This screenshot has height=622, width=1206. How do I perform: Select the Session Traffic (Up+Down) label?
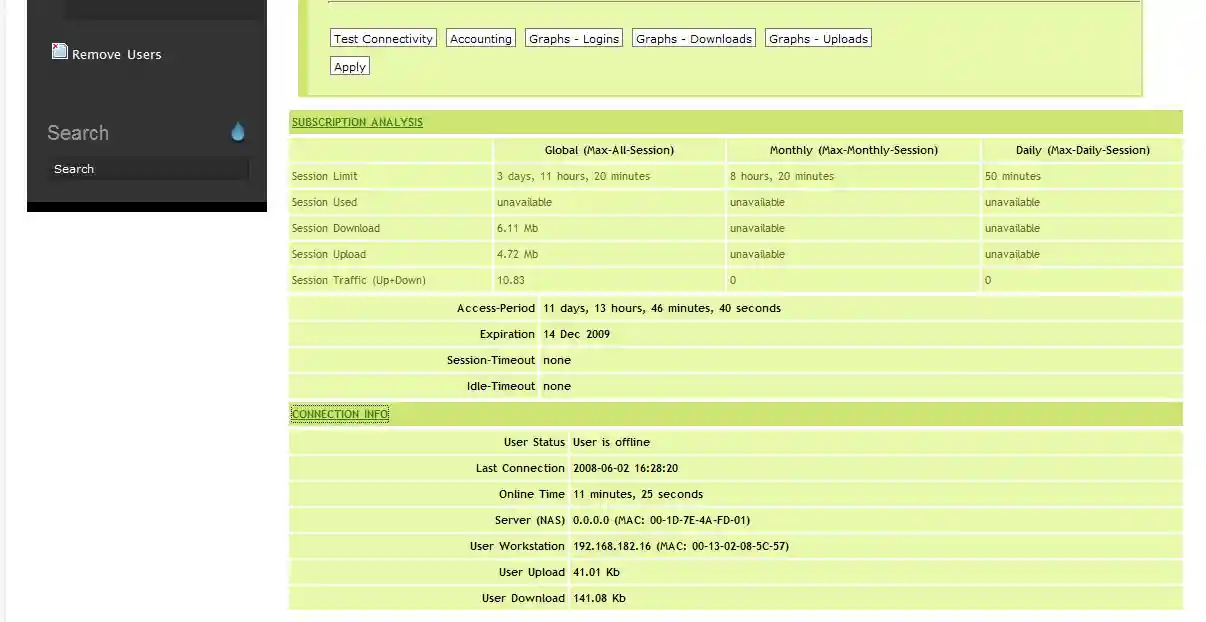tap(358, 280)
